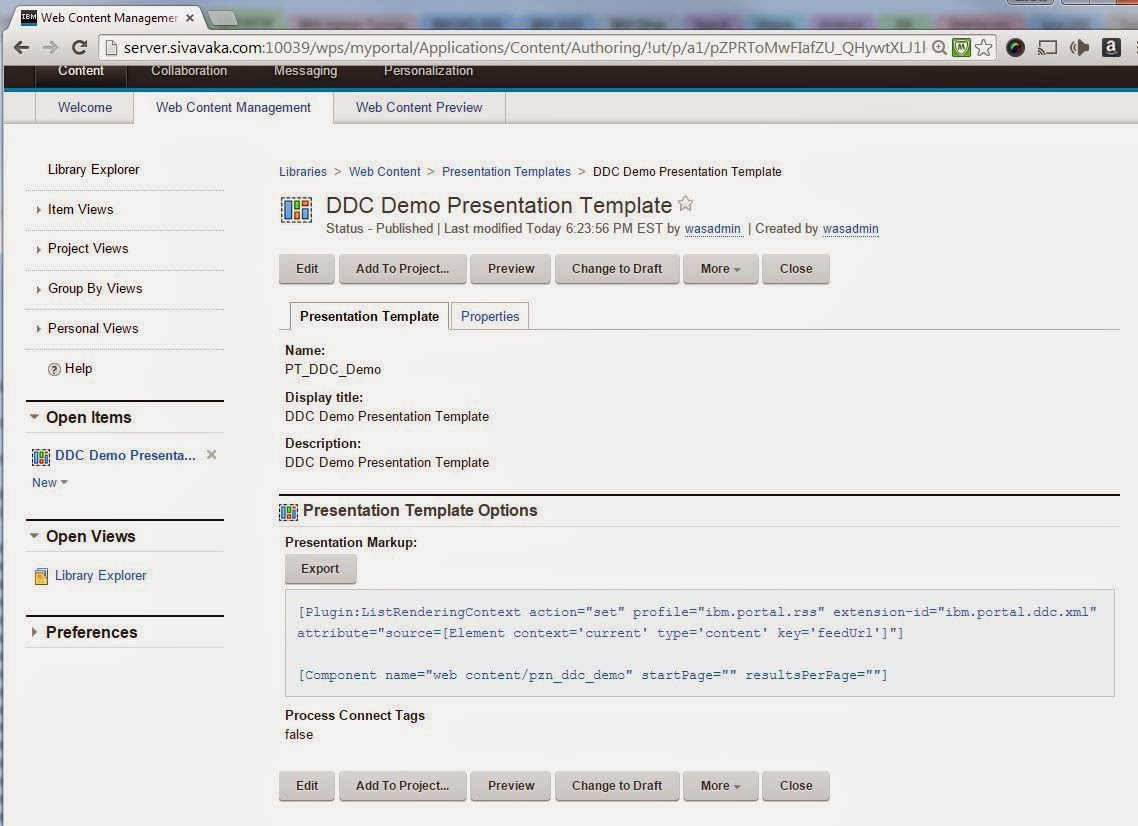
Task: Mark DDC Demo Presentation Template as favorite star
Action: (x=685, y=204)
